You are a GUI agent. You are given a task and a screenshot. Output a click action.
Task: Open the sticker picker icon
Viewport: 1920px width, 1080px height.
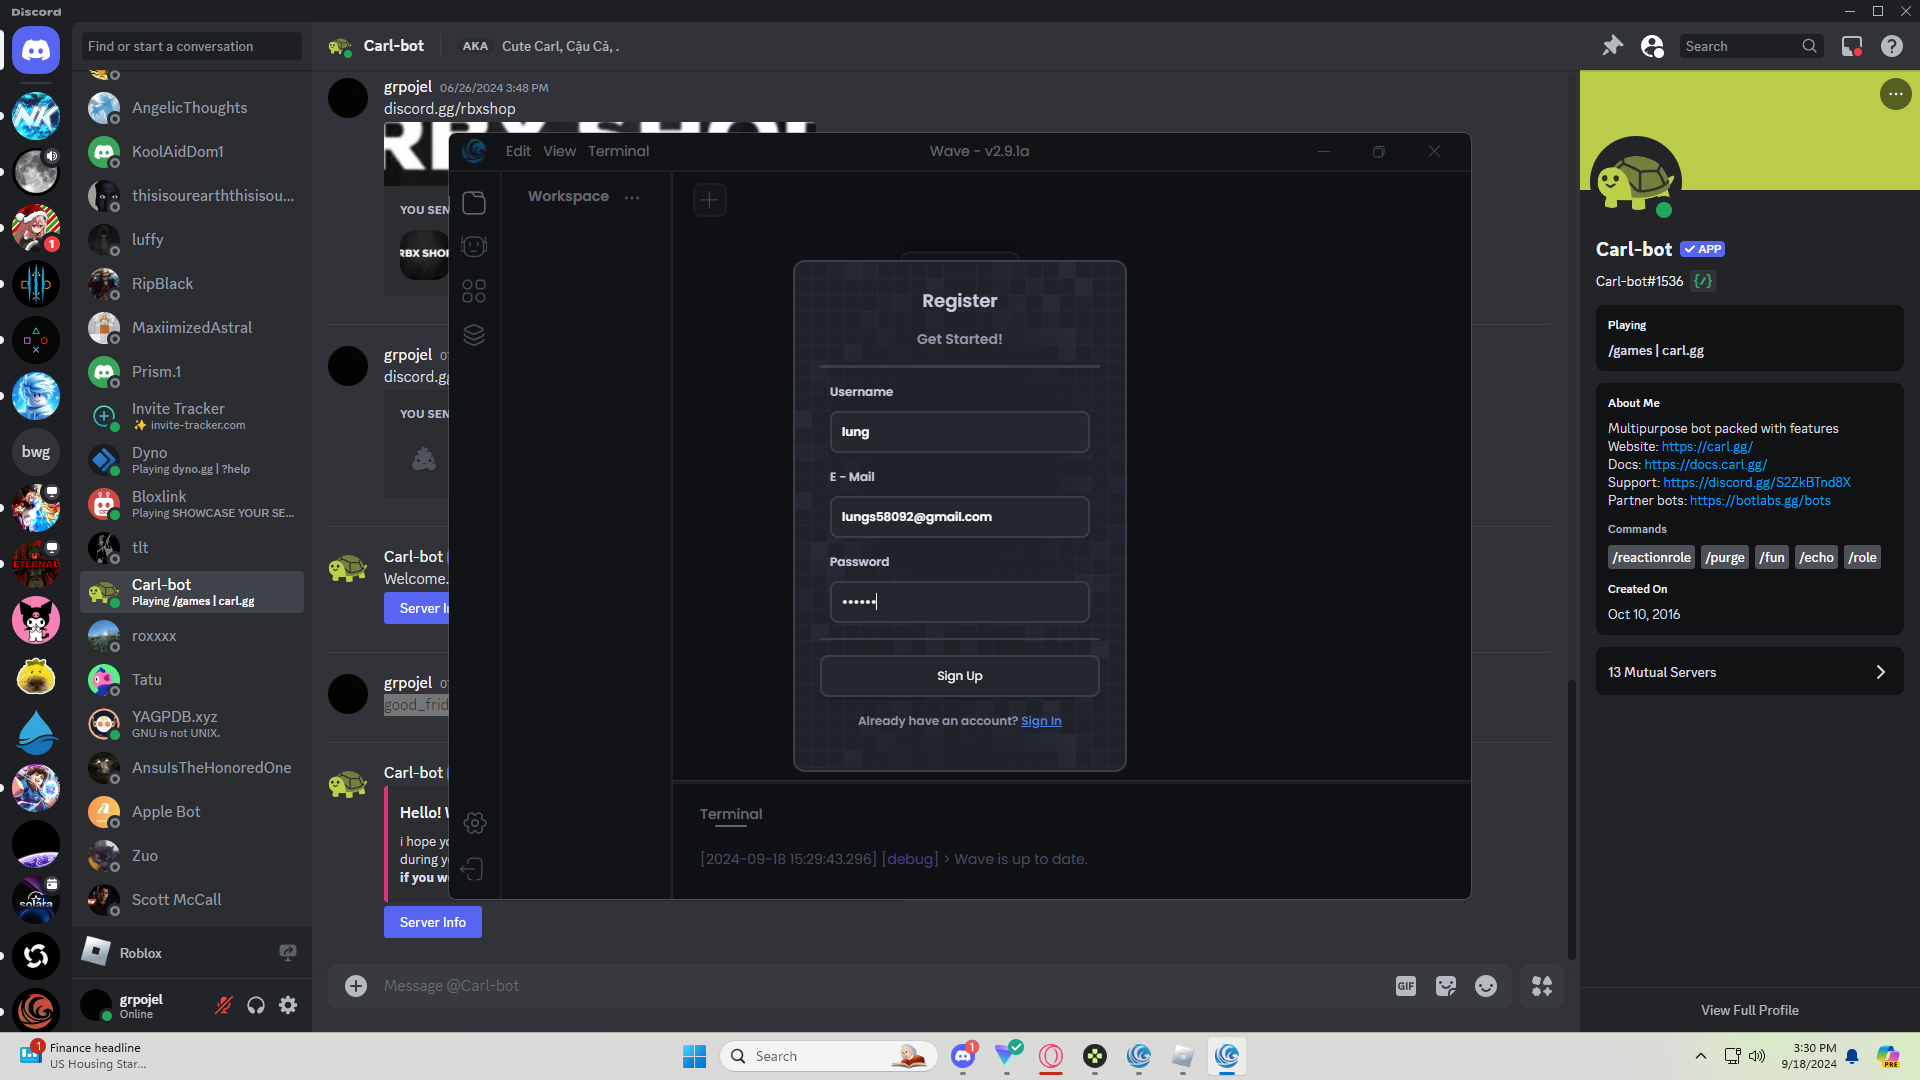pos(1446,986)
